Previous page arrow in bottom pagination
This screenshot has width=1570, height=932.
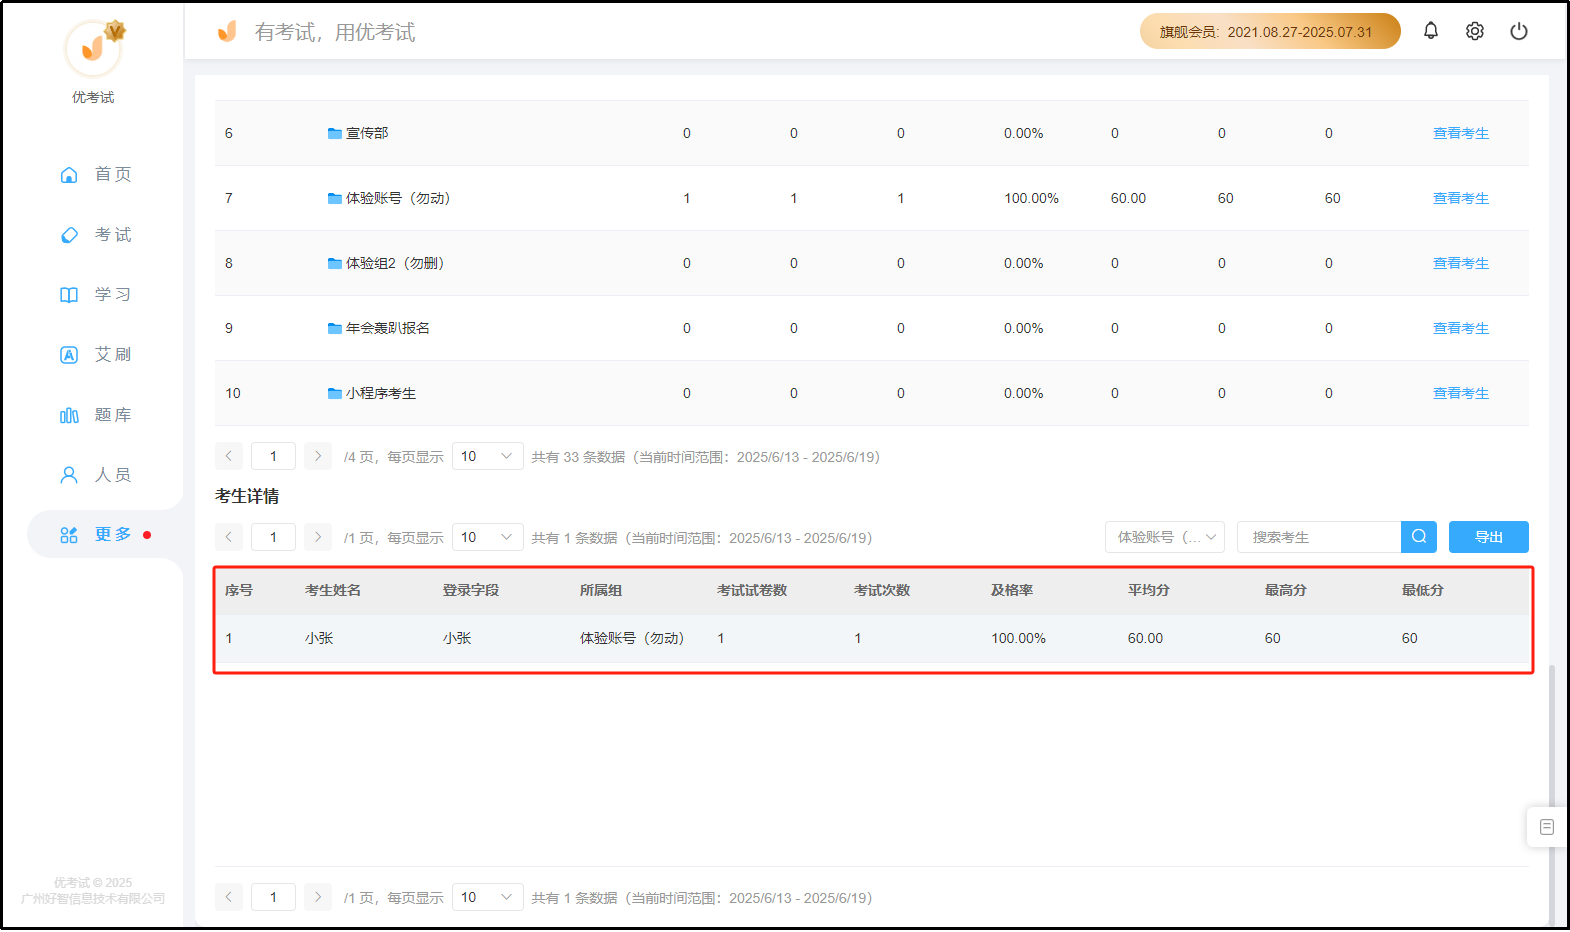click(229, 897)
